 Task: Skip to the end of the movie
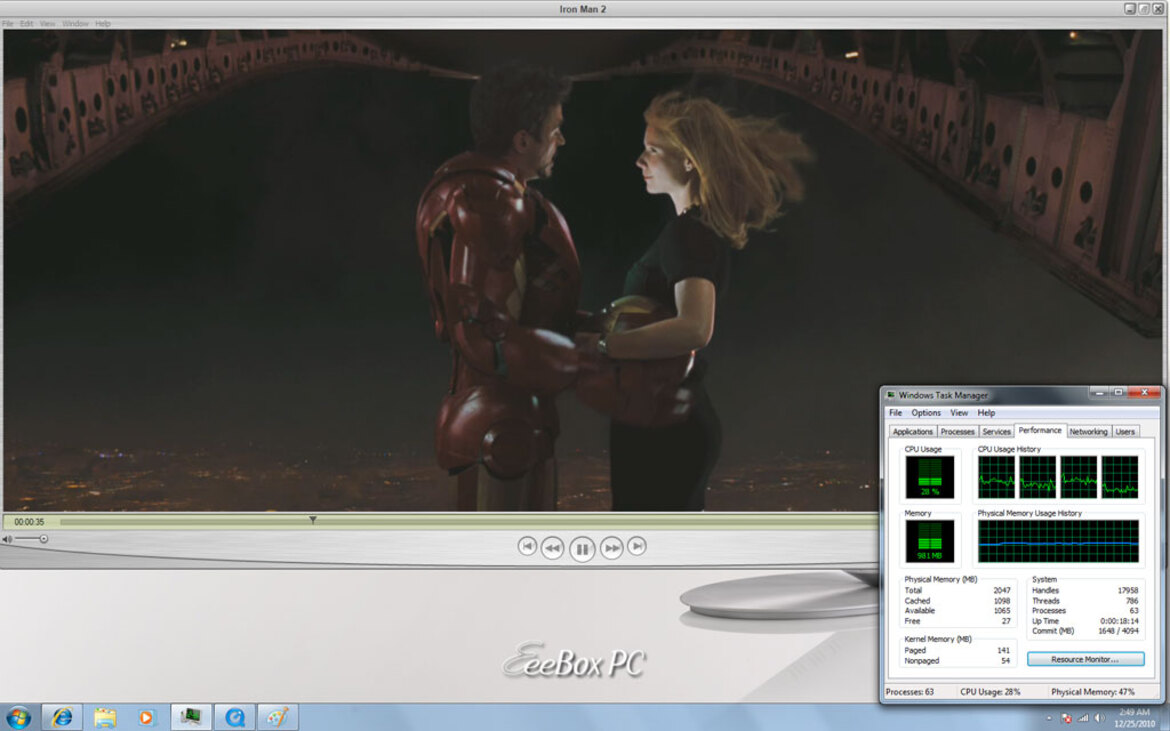[636, 547]
